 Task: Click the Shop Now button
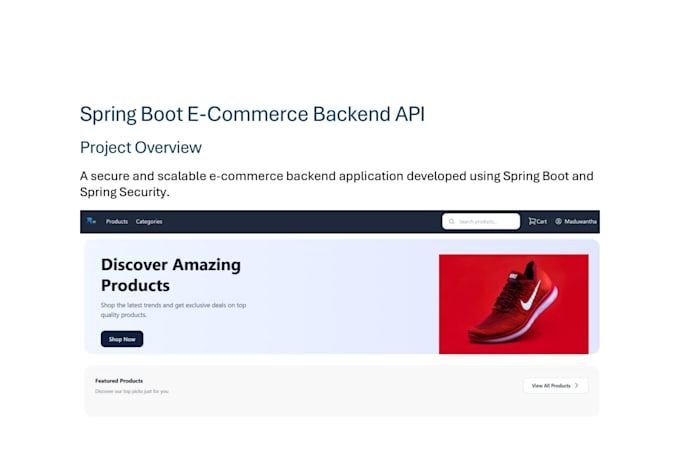pos(122,339)
